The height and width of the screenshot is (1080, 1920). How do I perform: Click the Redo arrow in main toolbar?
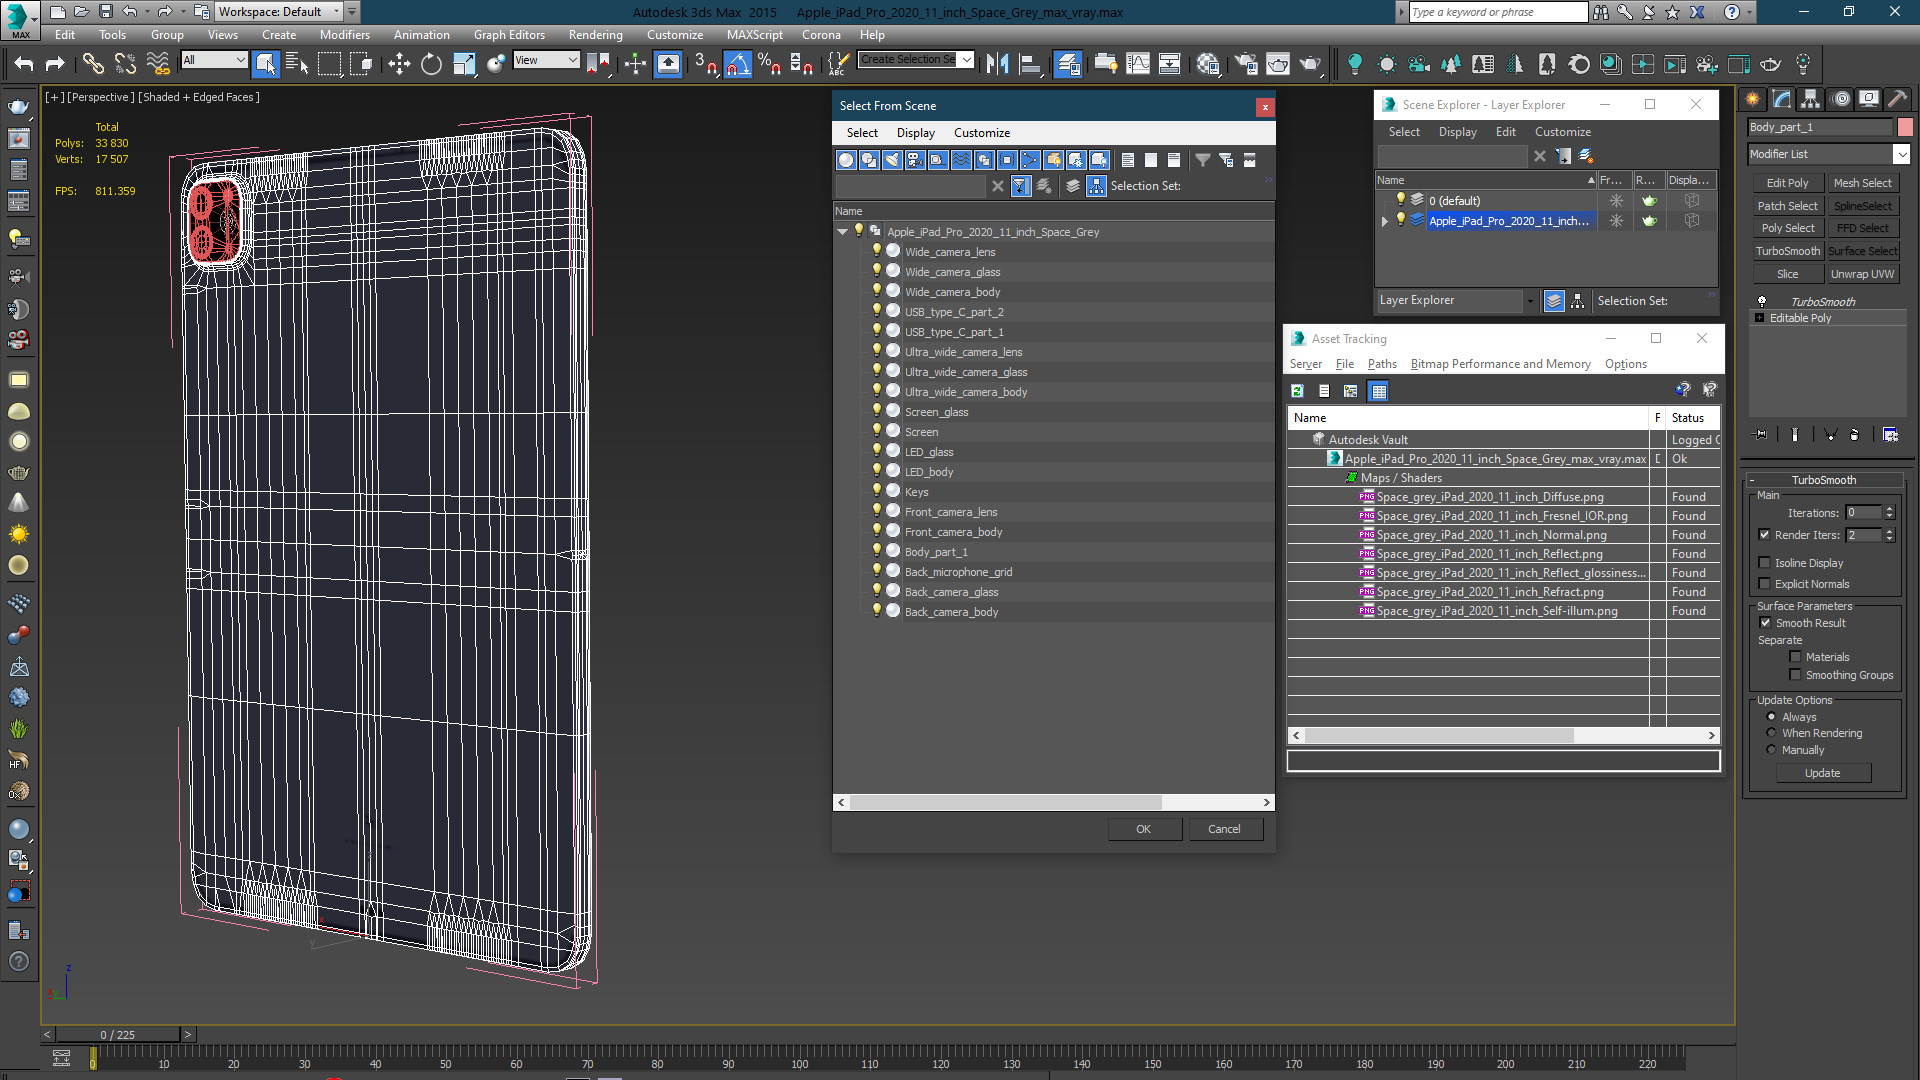coord(56,64)
